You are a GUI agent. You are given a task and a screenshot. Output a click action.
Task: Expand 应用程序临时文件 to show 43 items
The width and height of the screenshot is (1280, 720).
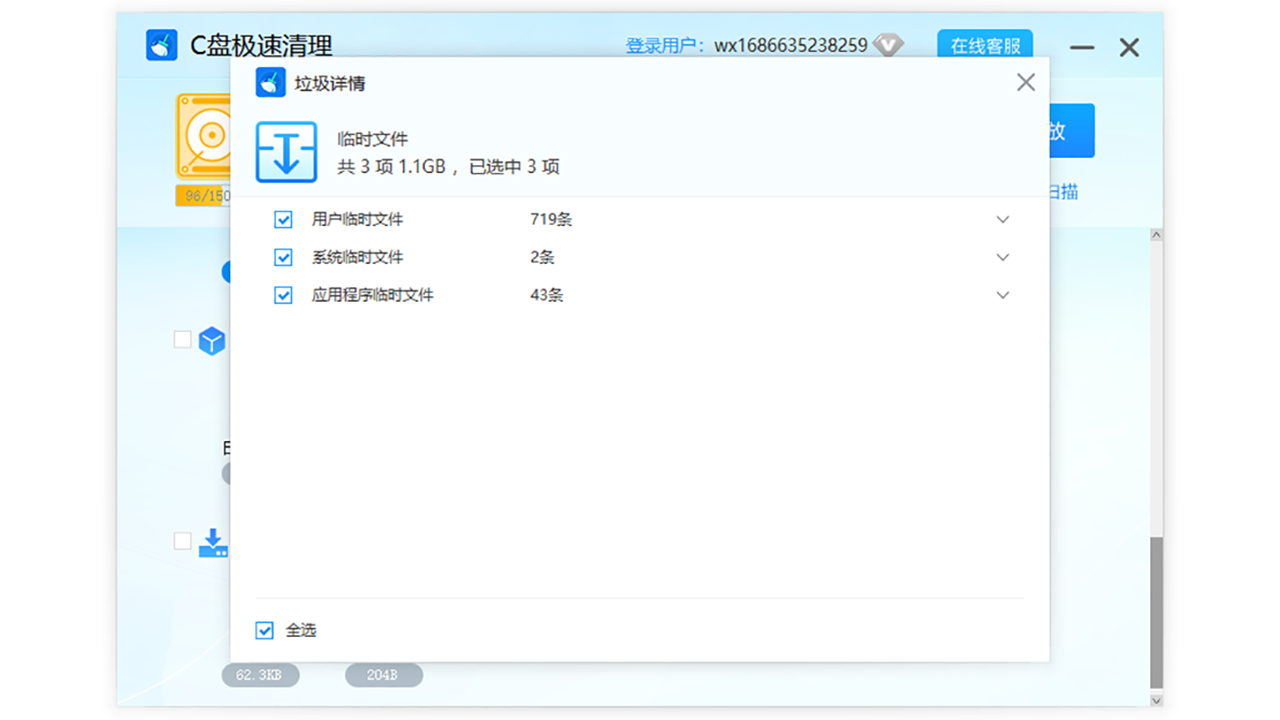pos(1002,295)
